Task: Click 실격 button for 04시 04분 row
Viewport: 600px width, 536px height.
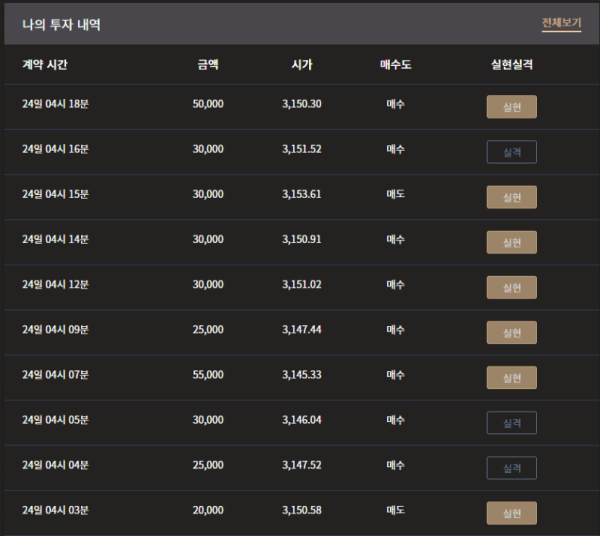Action: pyautogui.click(x=512, y=468)
